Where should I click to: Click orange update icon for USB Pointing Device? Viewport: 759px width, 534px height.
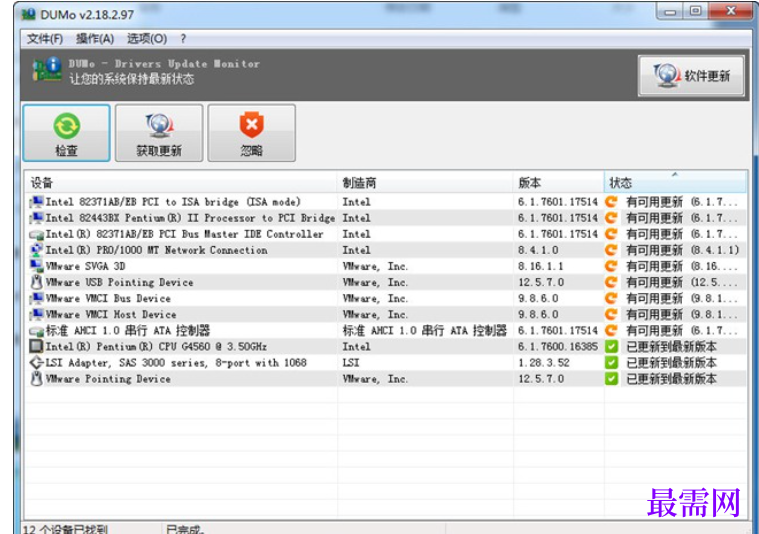click(611, 282)
